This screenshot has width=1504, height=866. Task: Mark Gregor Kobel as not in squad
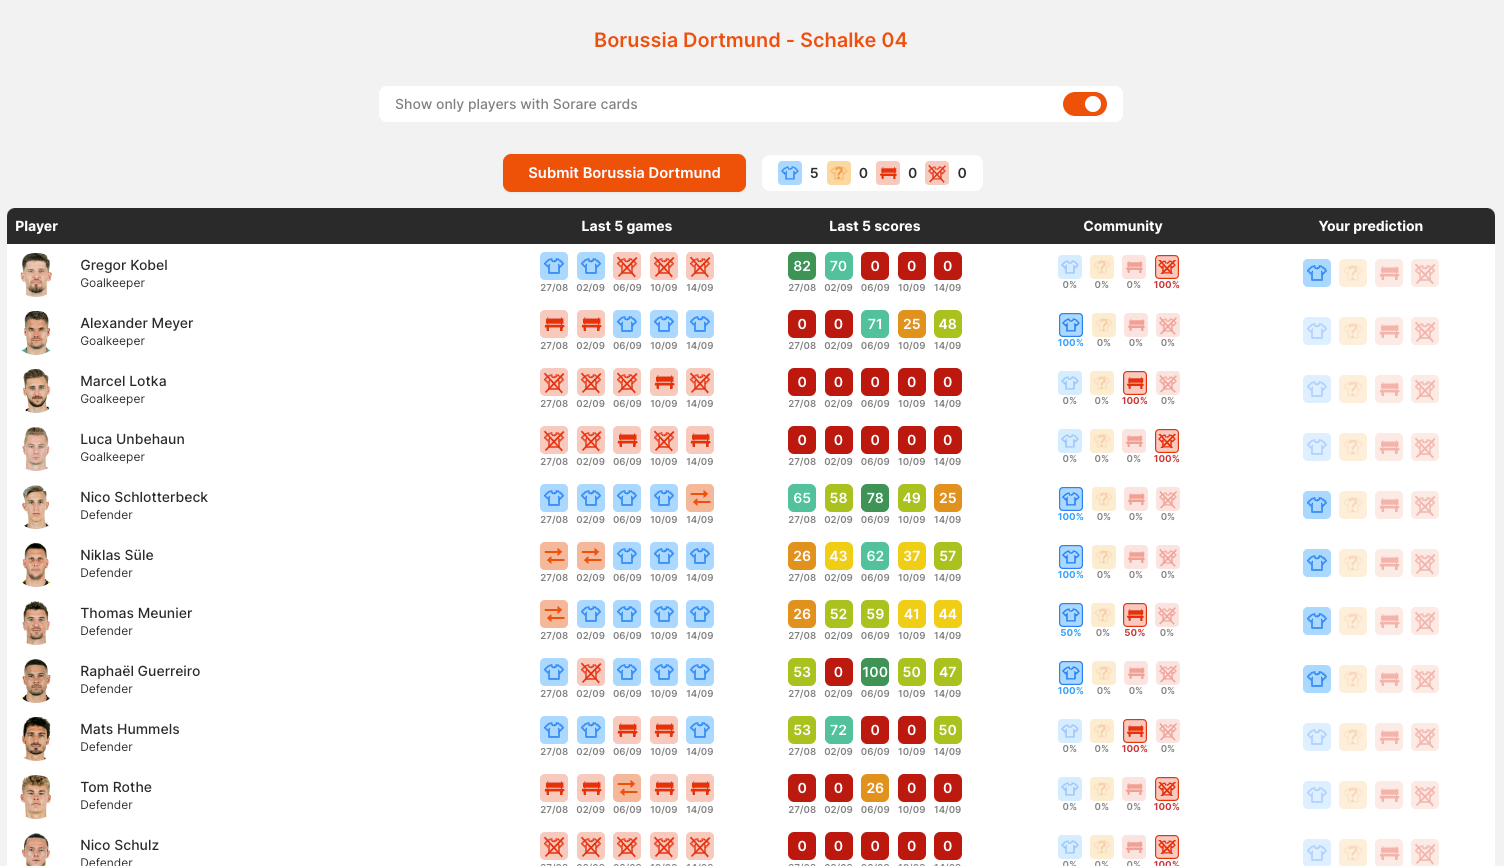(1425, 273)
